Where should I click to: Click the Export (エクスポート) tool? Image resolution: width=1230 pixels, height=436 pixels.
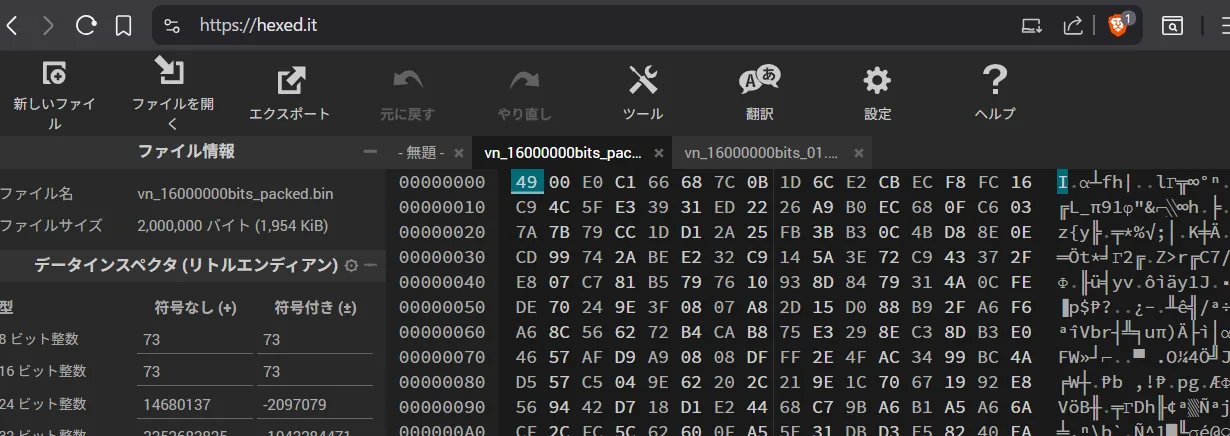[x=290, y=94]
